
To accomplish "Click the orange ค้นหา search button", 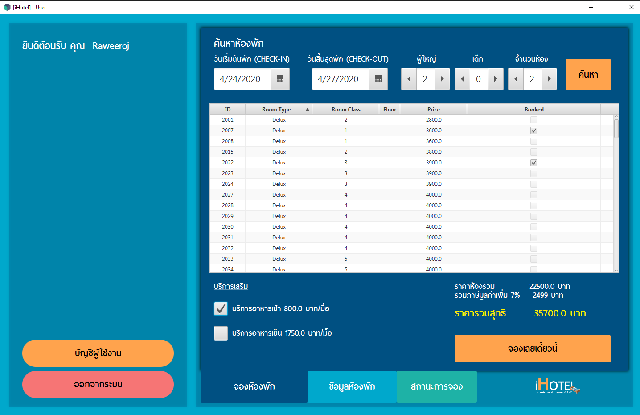I will coord(588,74).
